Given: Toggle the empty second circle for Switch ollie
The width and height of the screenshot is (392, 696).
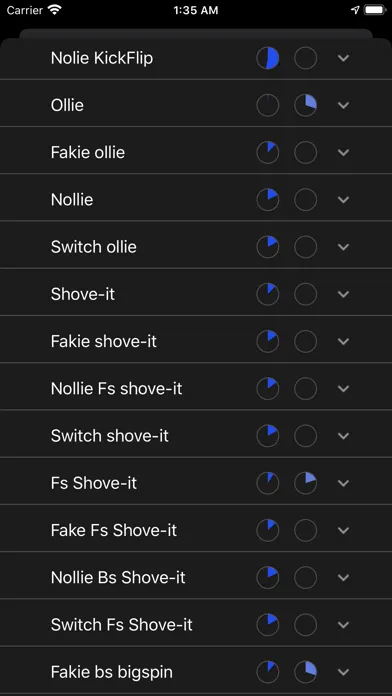Looking at the screenshot, I should tap(305, 247).
